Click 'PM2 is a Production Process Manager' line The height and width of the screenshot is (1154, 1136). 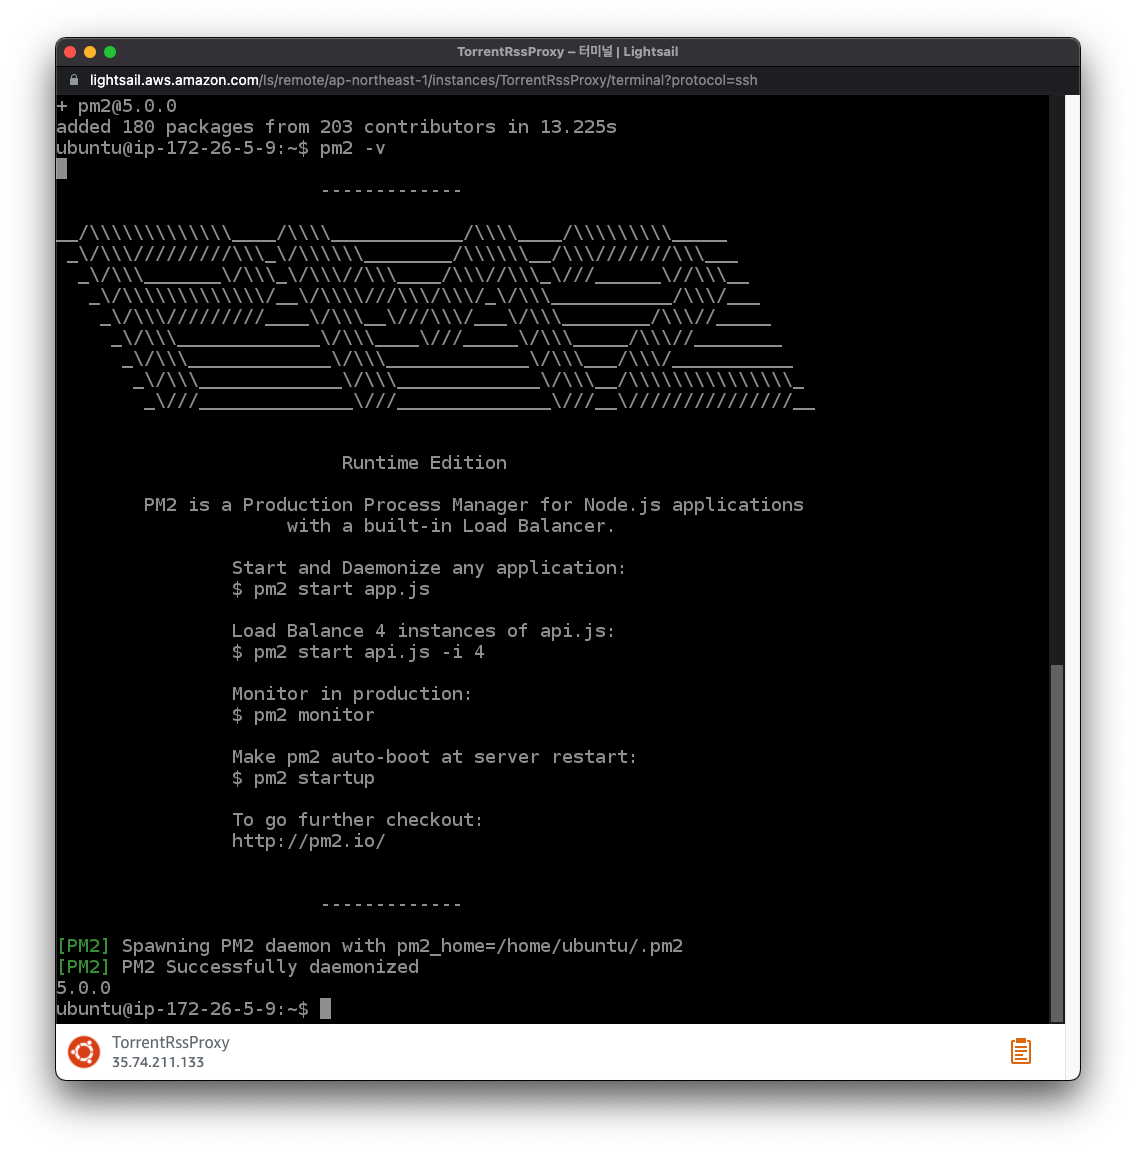[x=473, y=505]
